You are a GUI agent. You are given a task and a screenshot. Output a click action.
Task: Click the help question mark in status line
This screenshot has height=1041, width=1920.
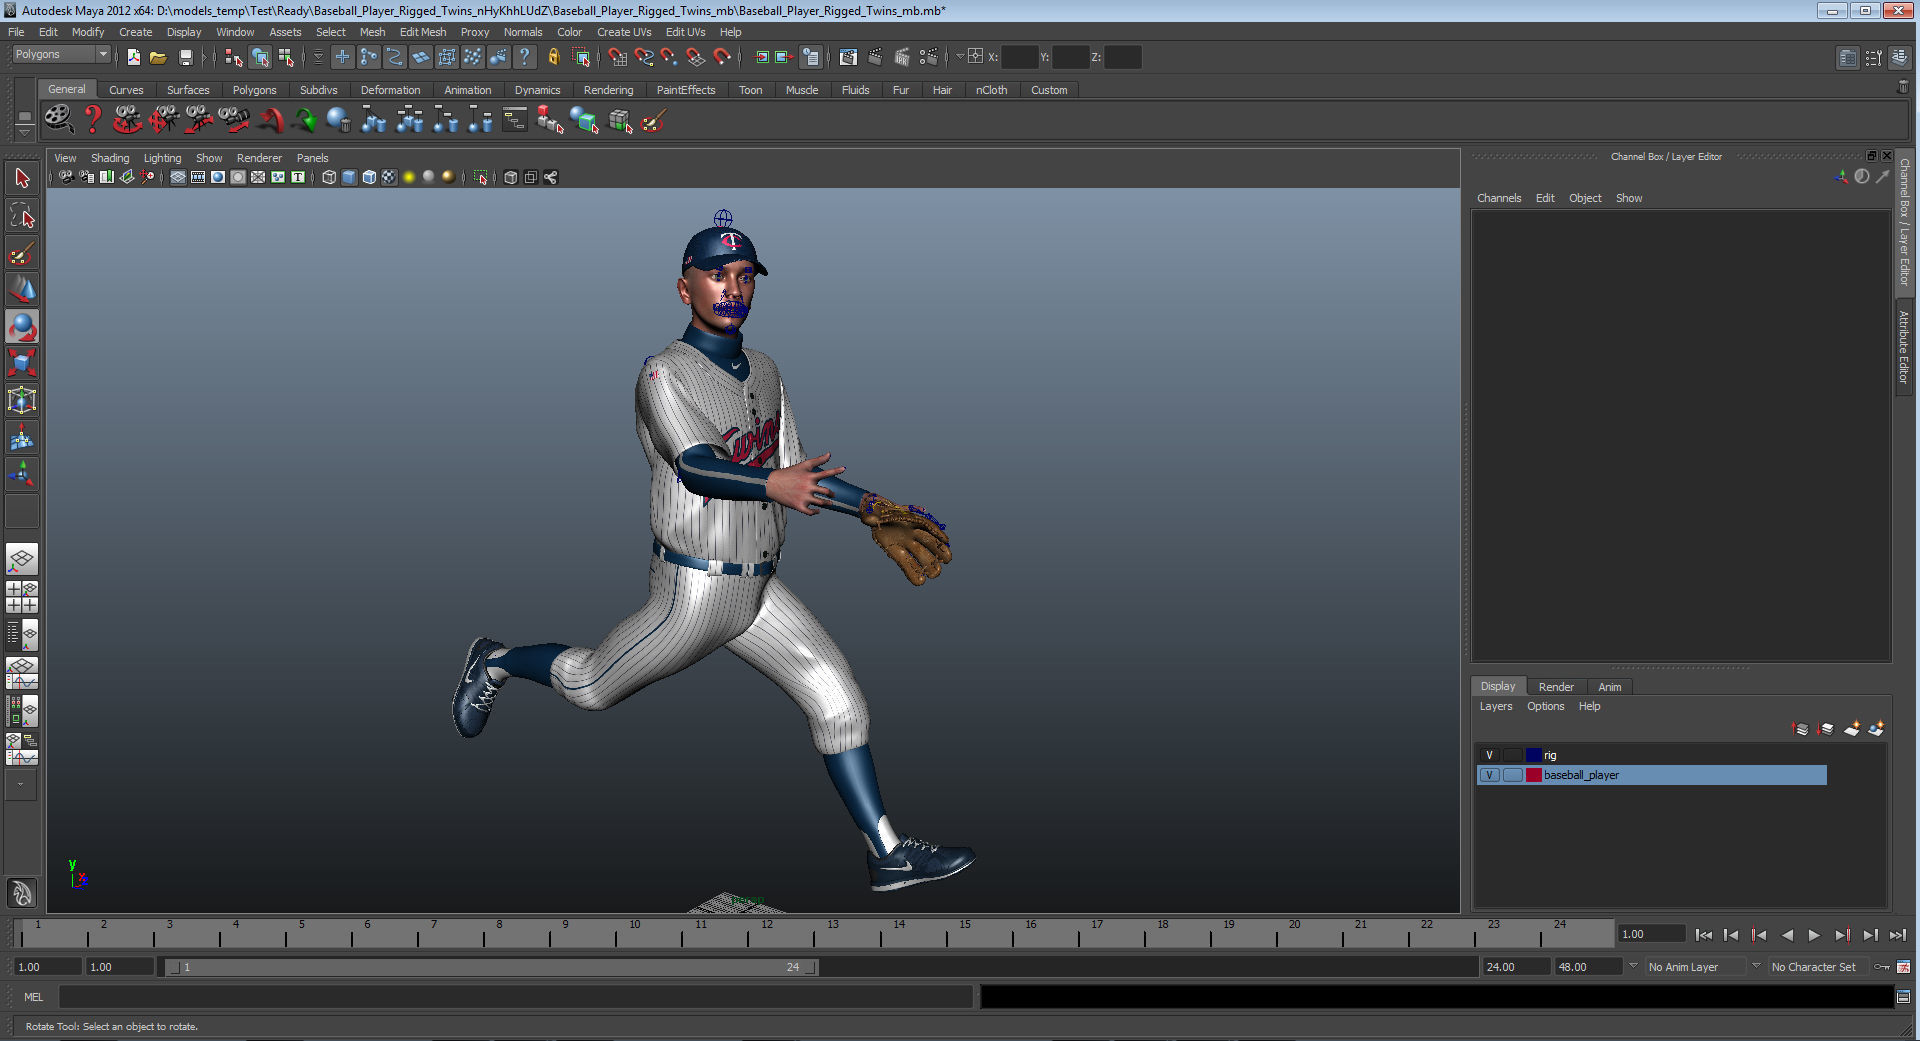524,57
